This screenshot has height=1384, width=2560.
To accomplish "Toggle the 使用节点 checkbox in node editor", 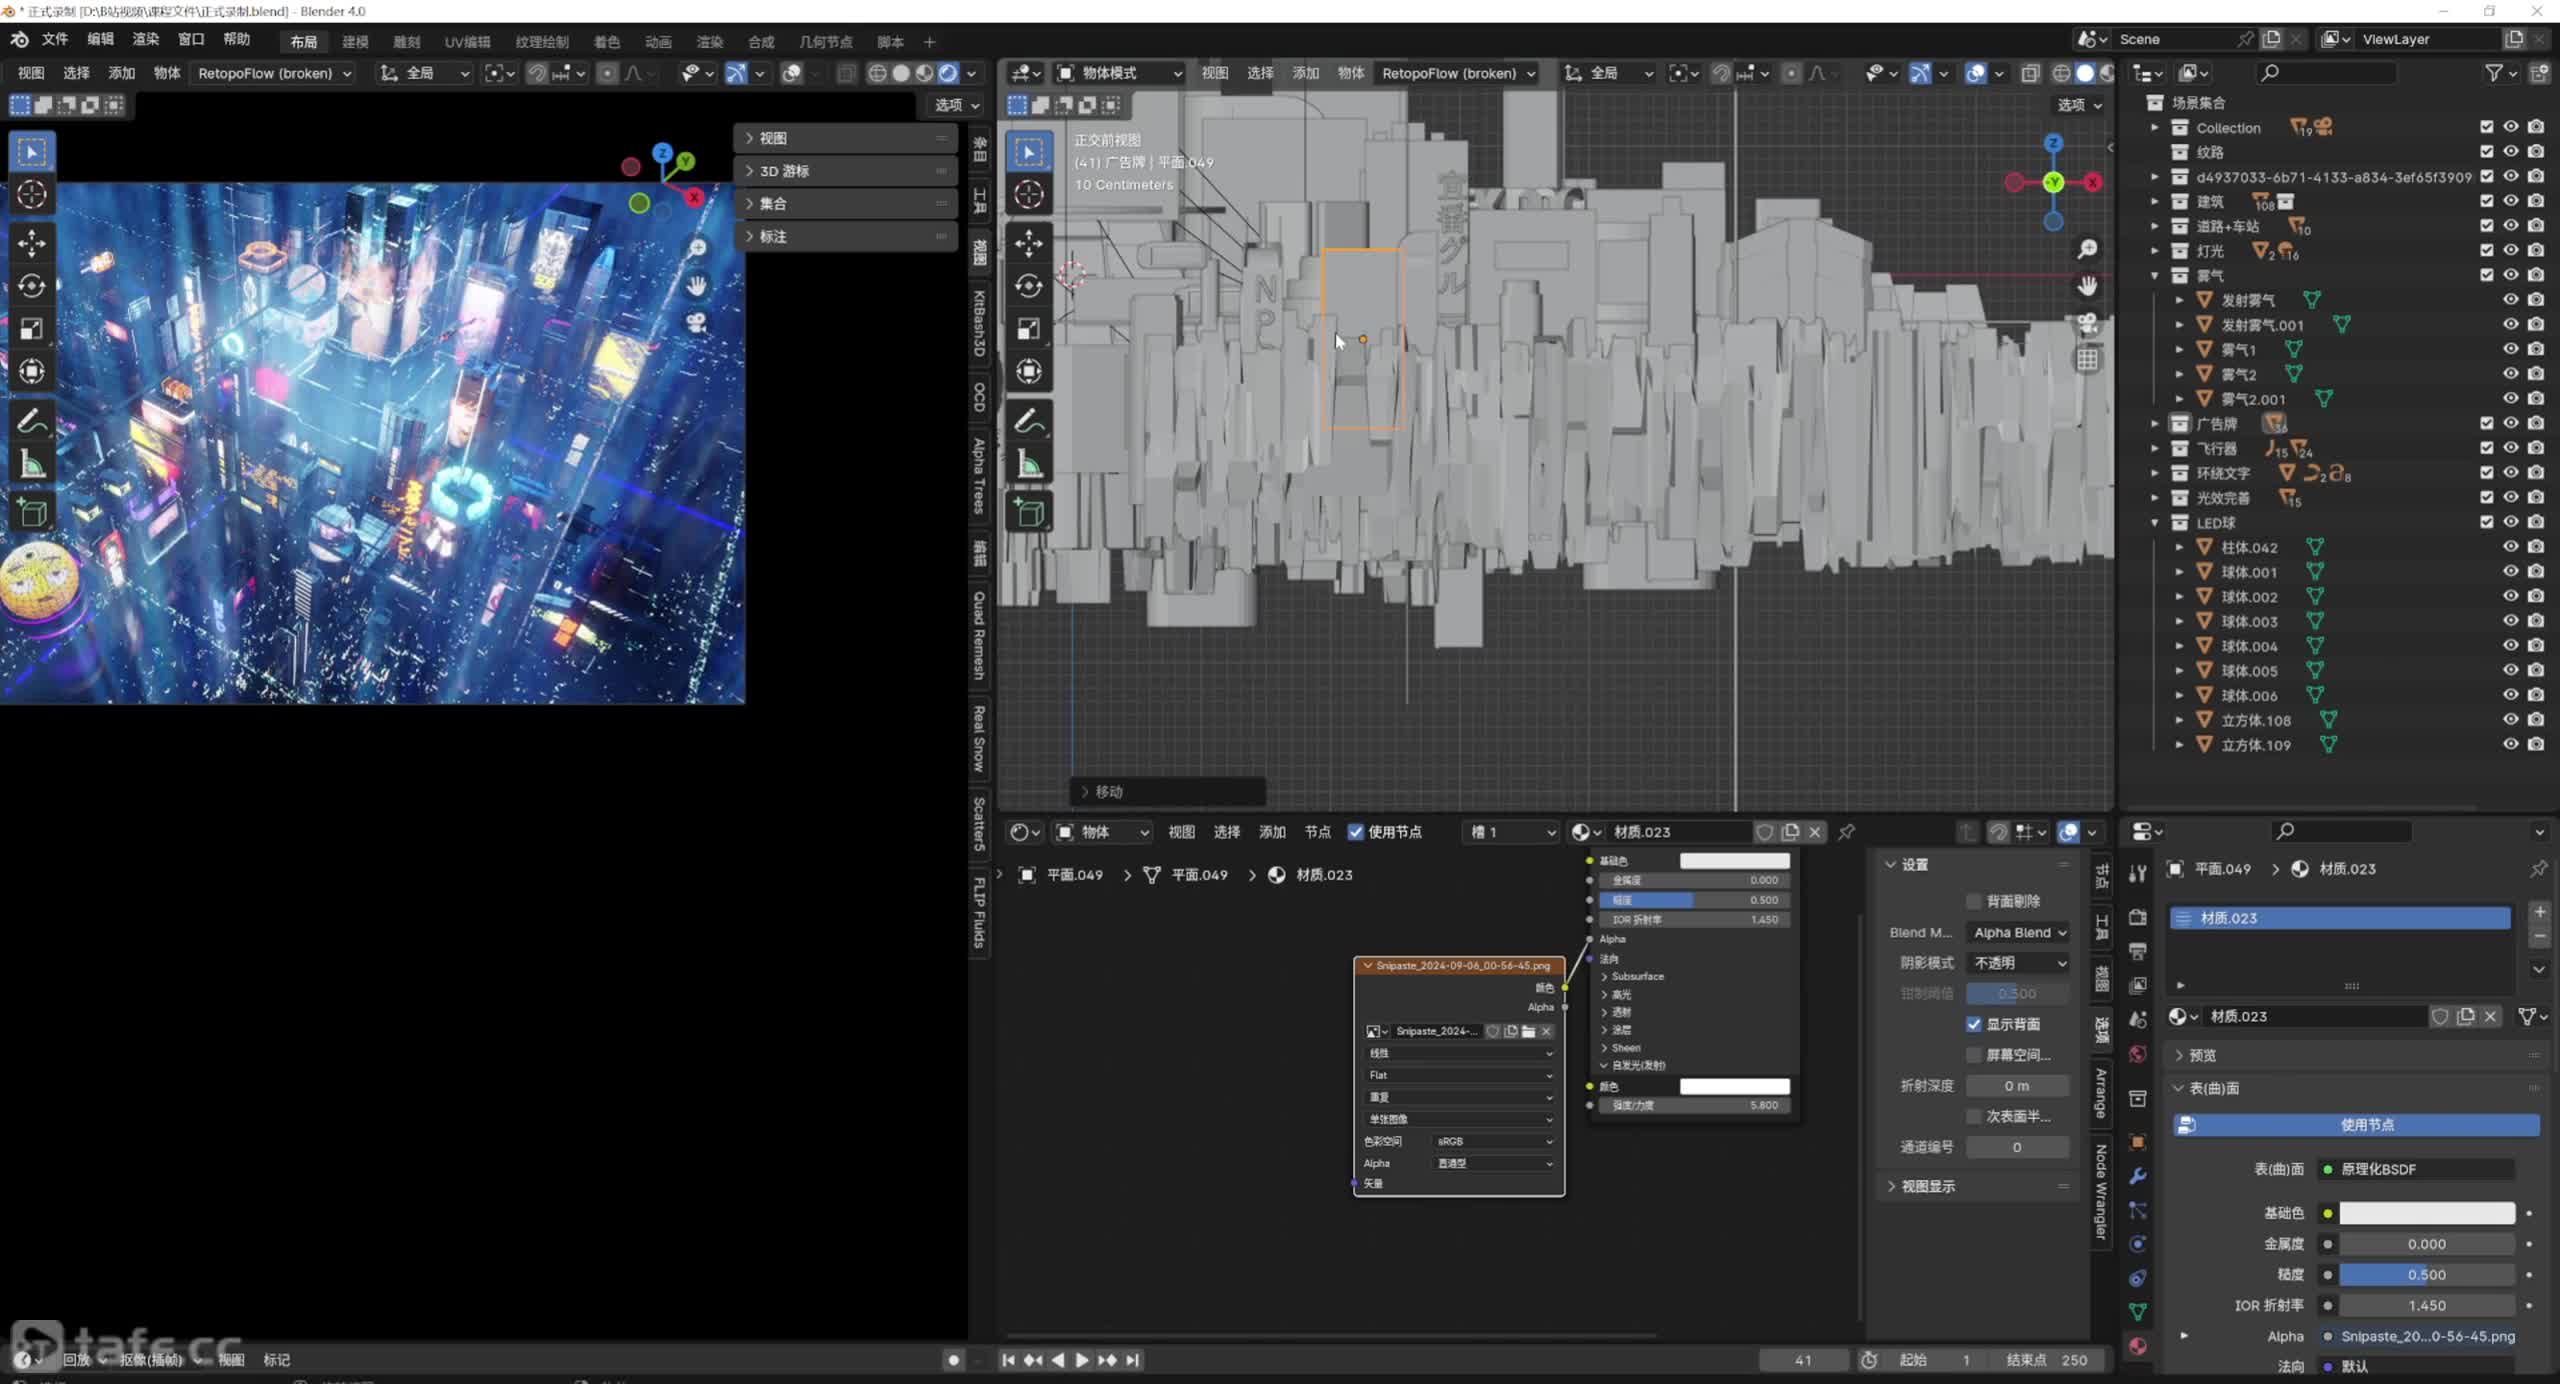I will tap(1356, 832).
